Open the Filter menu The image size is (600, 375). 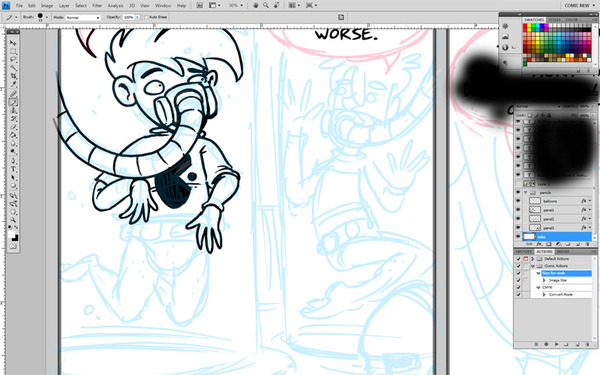97,6
